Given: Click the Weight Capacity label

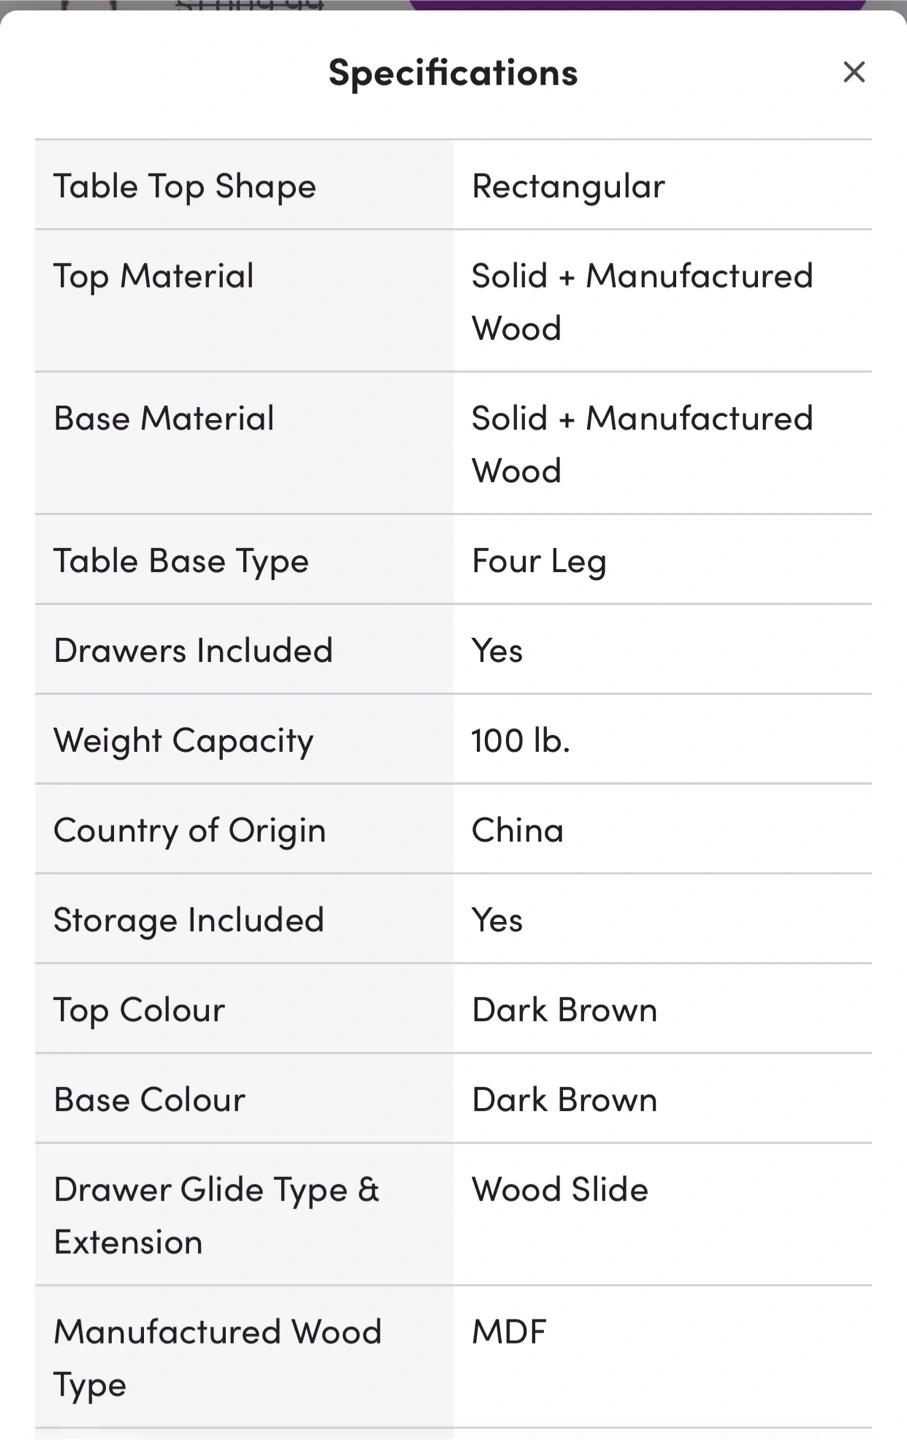Looking at the screenshot, I should (x=184, y=740).
